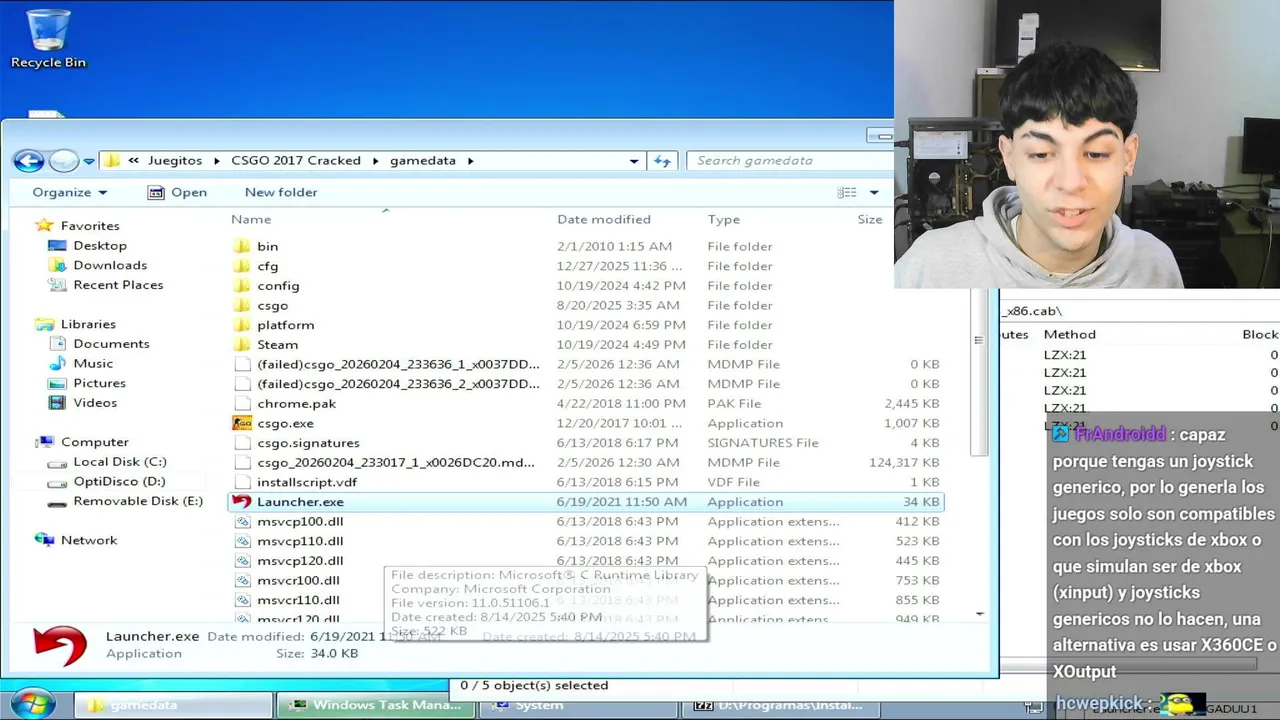Open the Pictures library
The image size is (1280, 720).
(99, 383)
